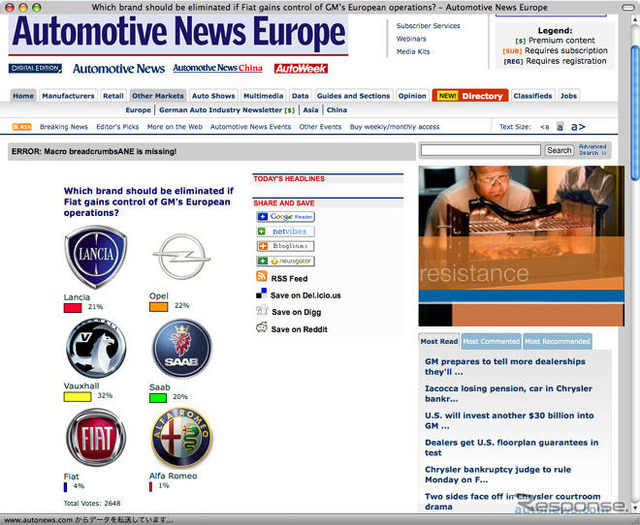The image size is (640, 525).
Task: Add feed to Bloglines
Action: pos(285,246)
